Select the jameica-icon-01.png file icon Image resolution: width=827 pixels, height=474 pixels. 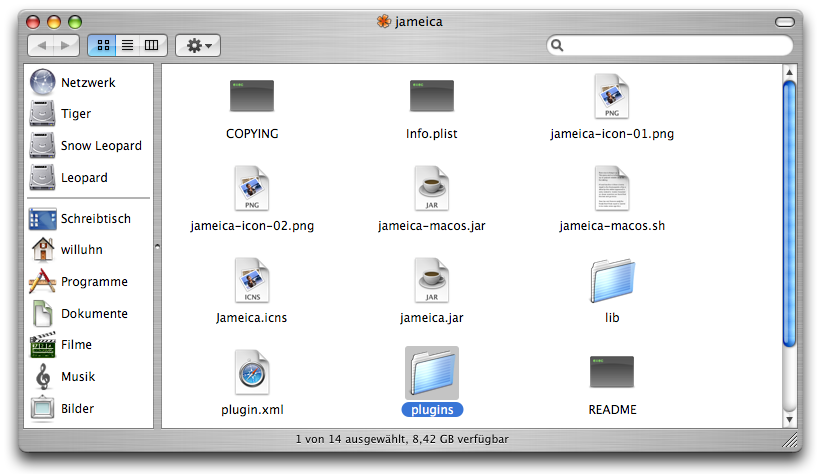(612, 96)
